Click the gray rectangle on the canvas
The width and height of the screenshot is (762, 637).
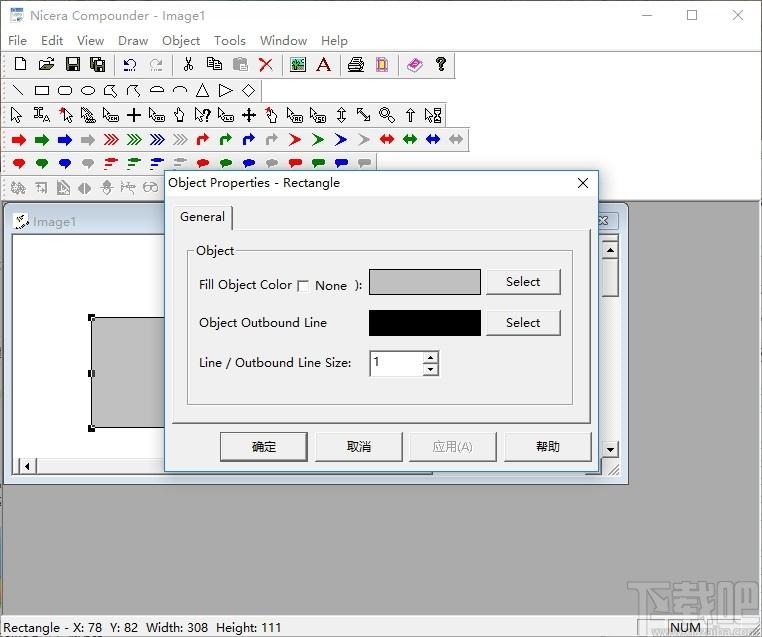128,373
